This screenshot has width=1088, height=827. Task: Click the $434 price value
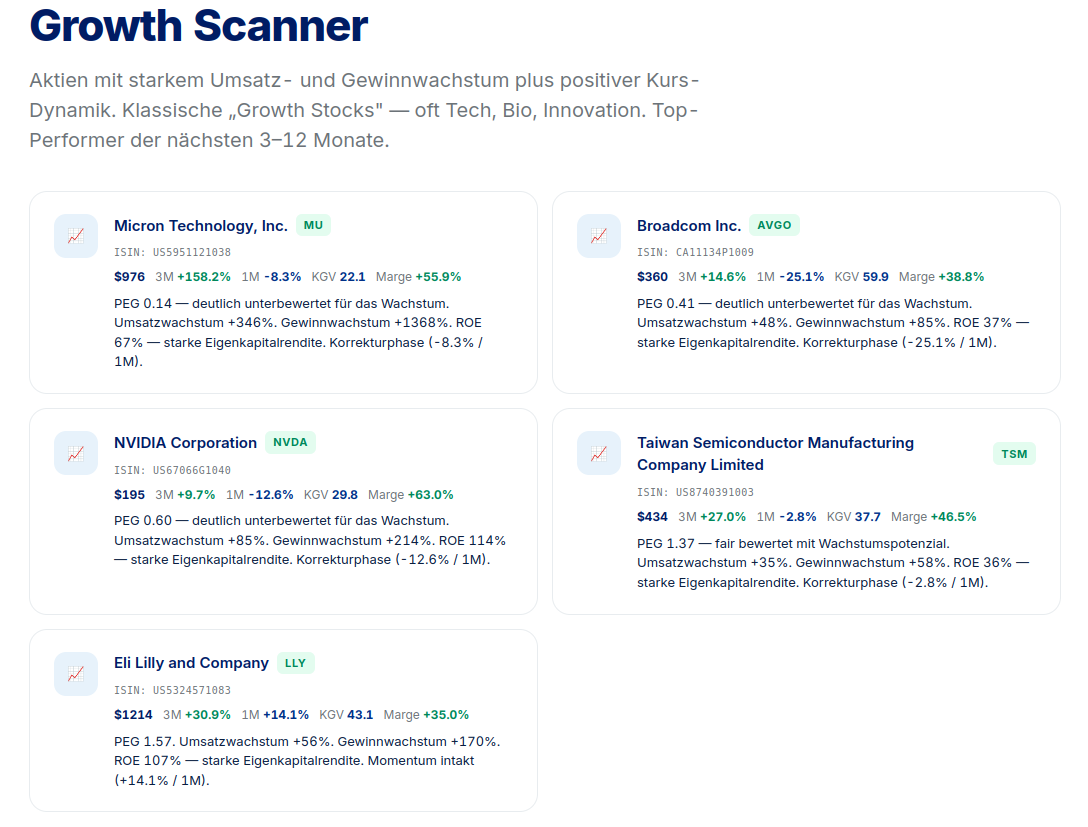(x=652, y=517)
